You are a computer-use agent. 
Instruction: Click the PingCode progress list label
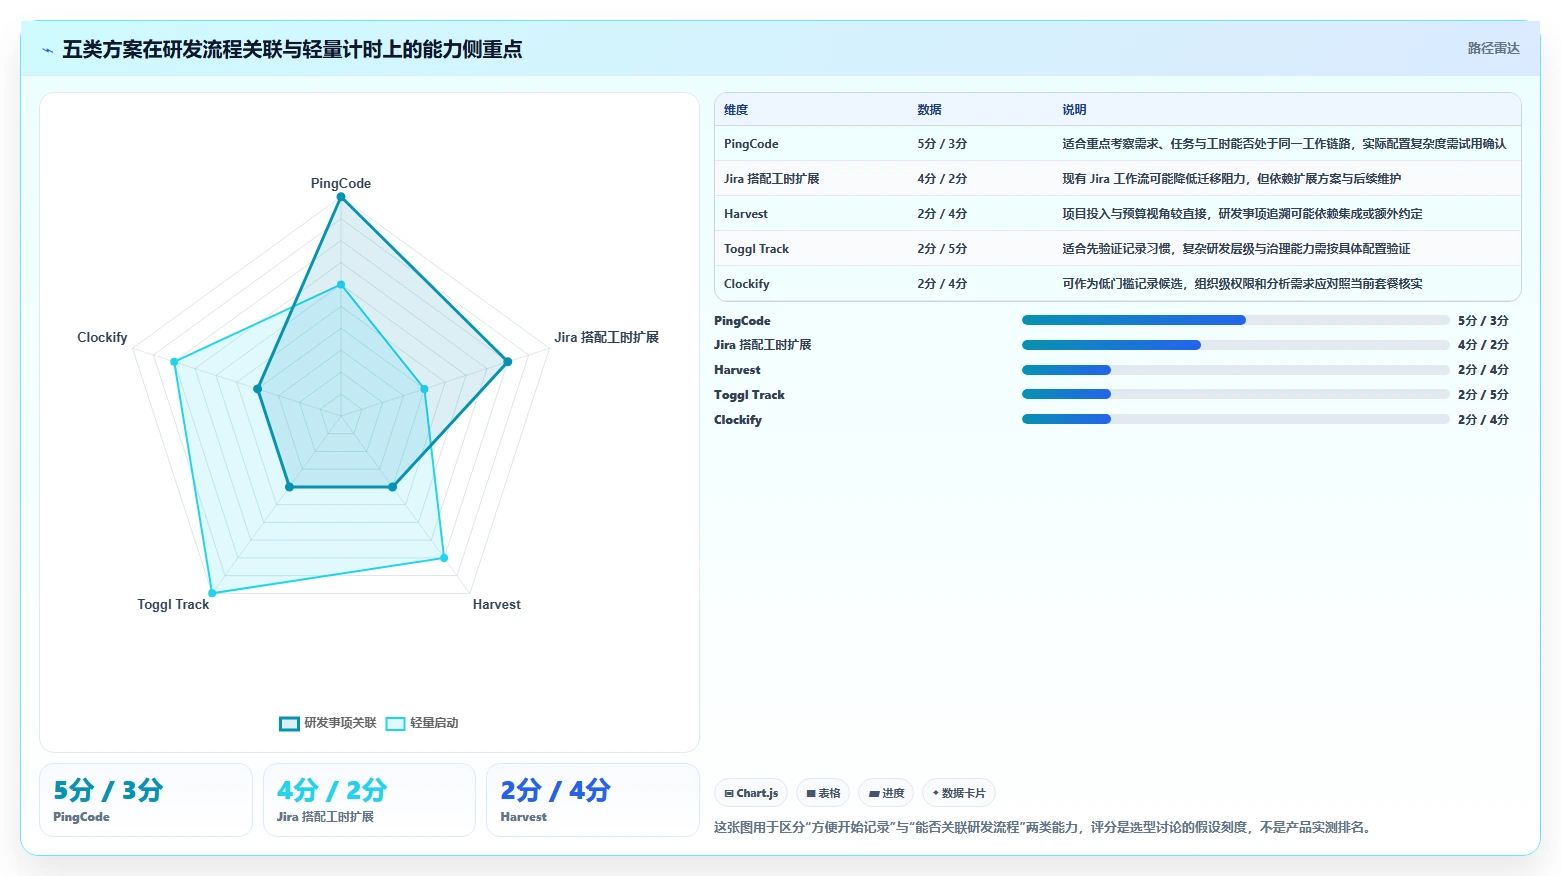click(x=742, y=320)
